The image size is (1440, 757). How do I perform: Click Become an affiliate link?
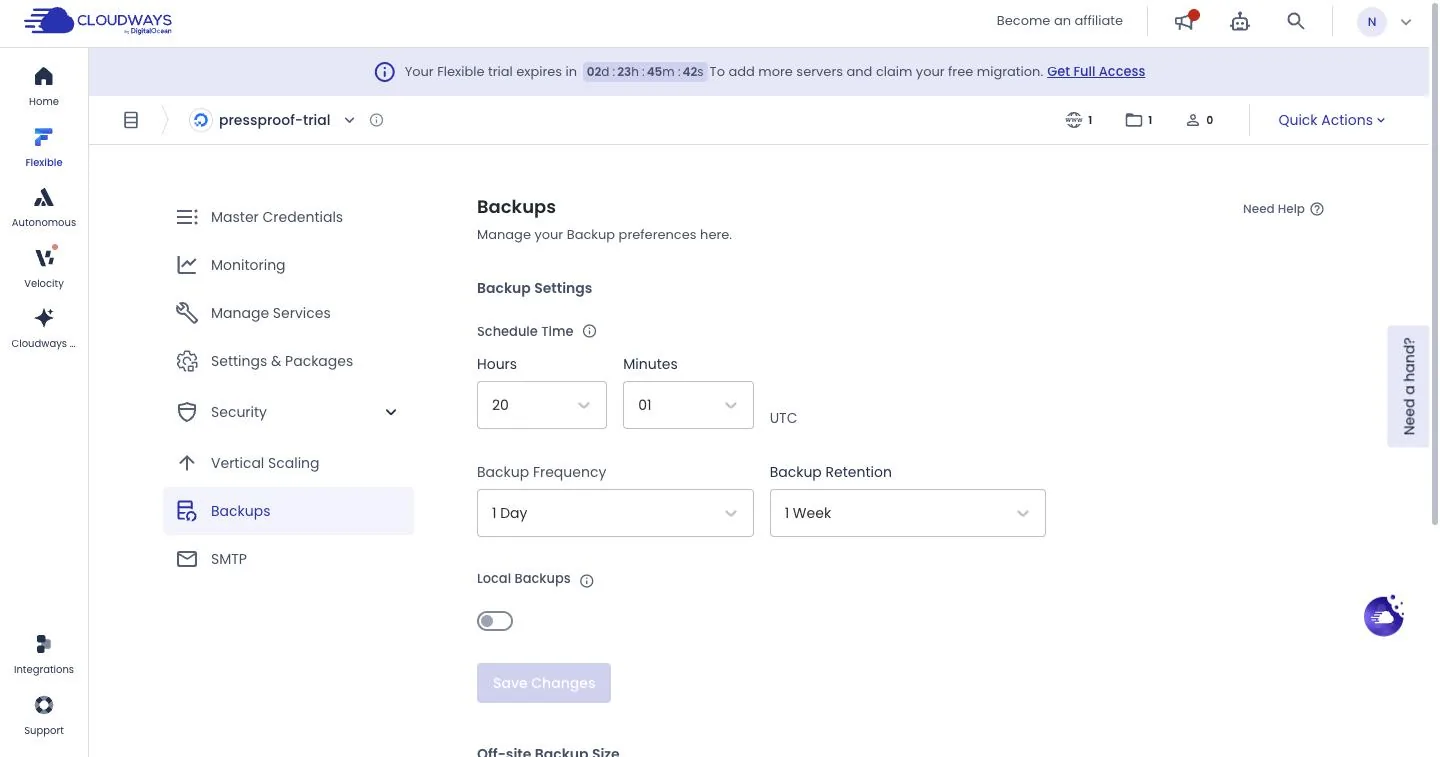(1060, 21)
